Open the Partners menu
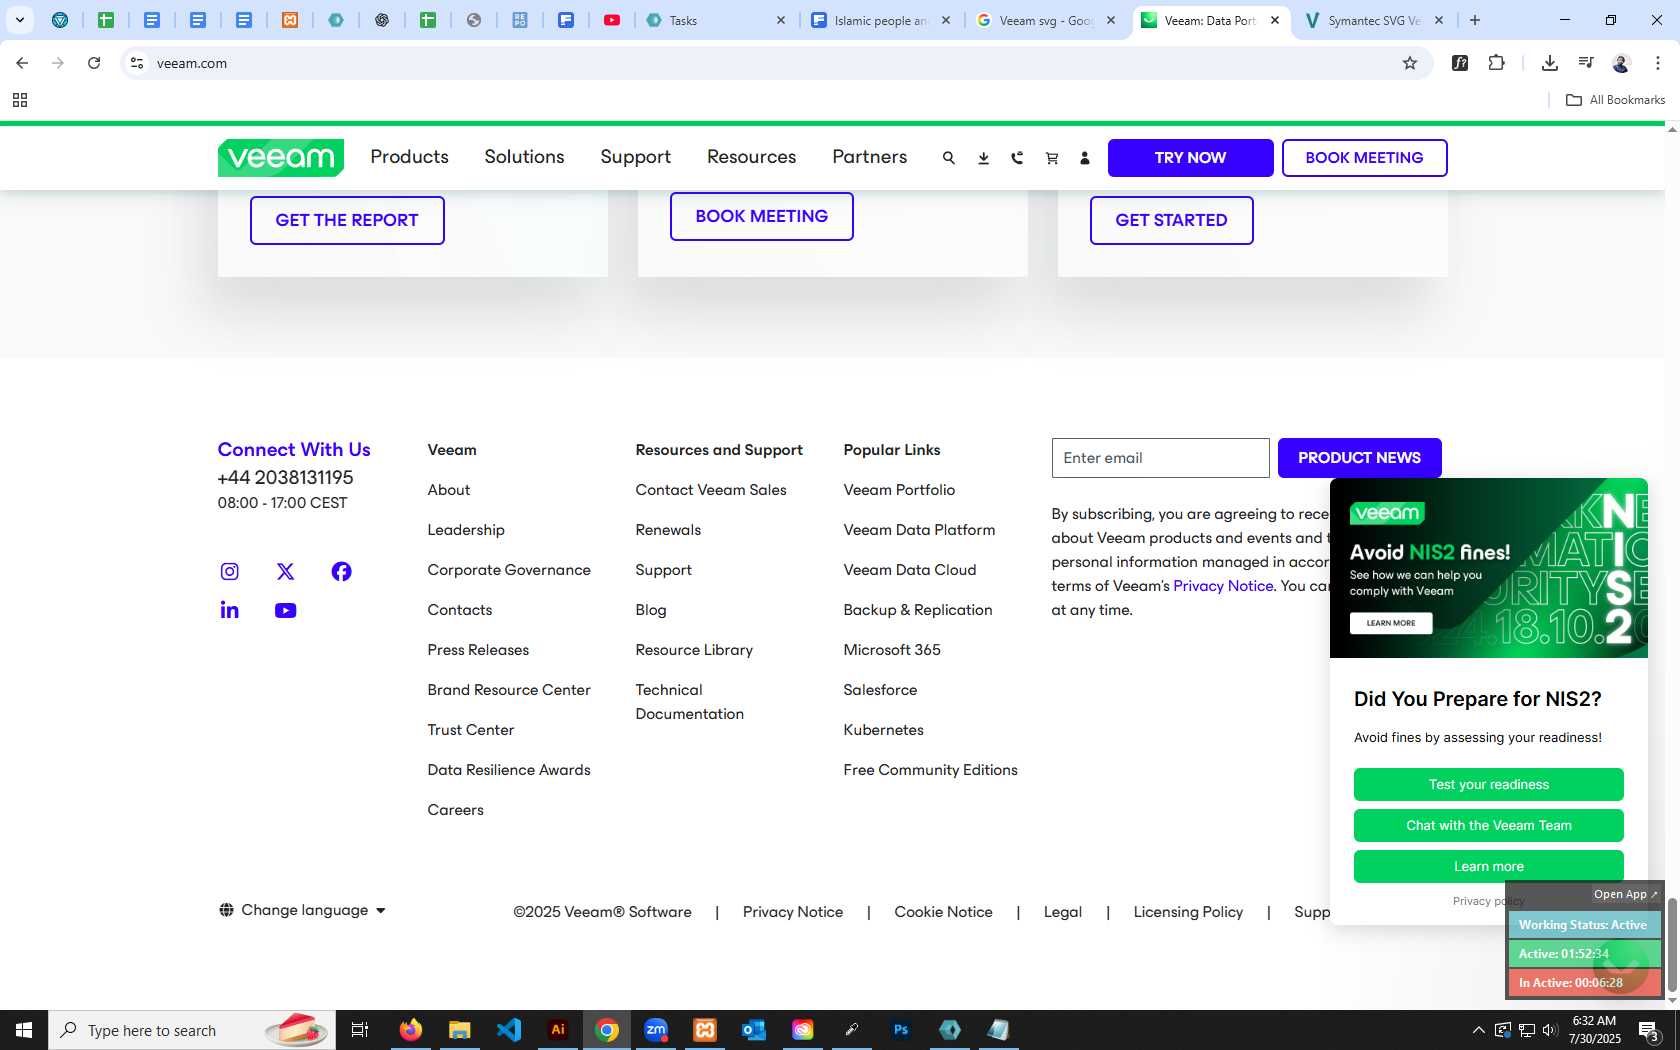The width and height of the screenshot is (1680, 1050). click(870, 157)
